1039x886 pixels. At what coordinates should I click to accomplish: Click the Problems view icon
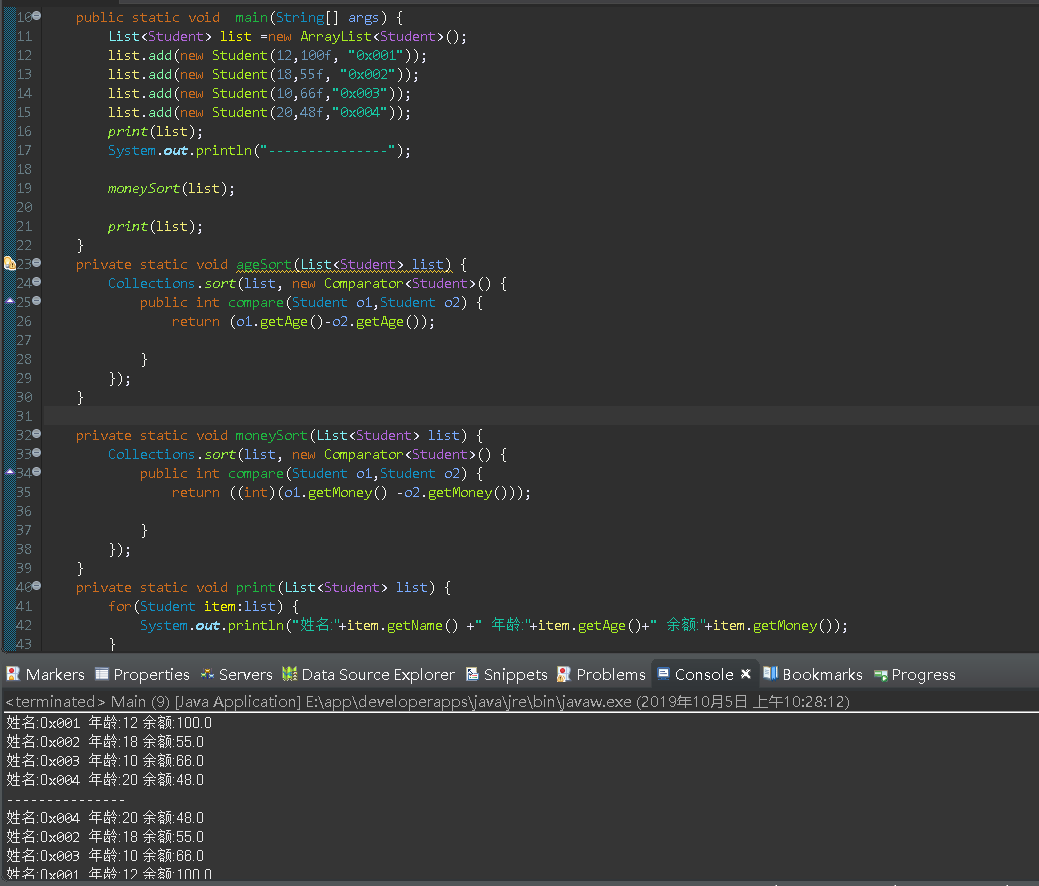pos(564,674)
